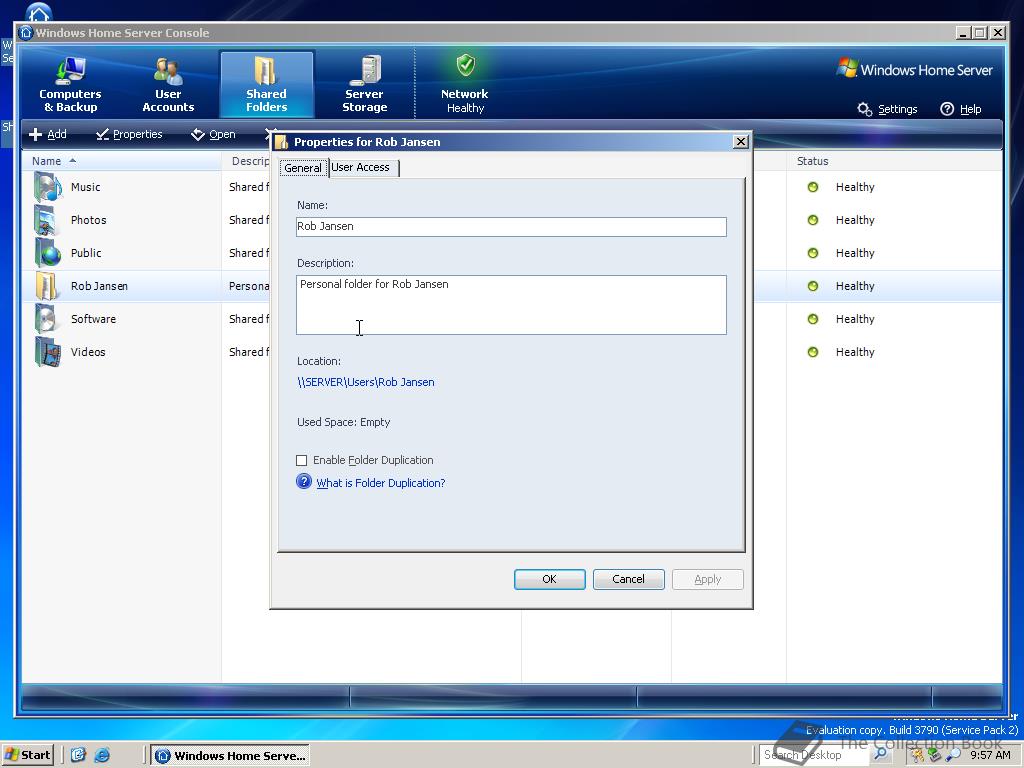Sort list by Name column

point(122,161)
